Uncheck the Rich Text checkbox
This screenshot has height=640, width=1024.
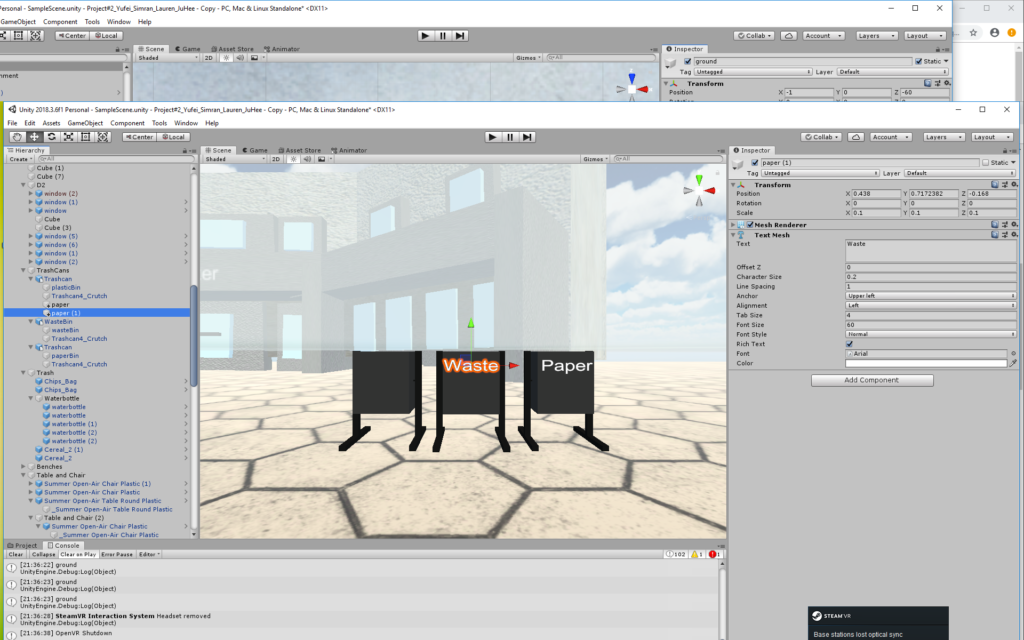[x=850, y=344]
